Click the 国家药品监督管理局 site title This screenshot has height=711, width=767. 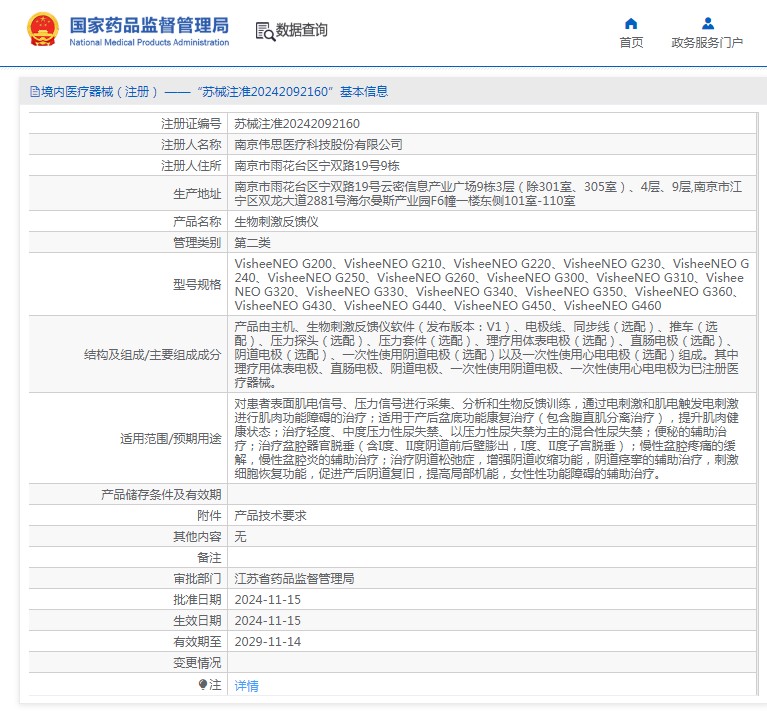[x=149, y=25]
